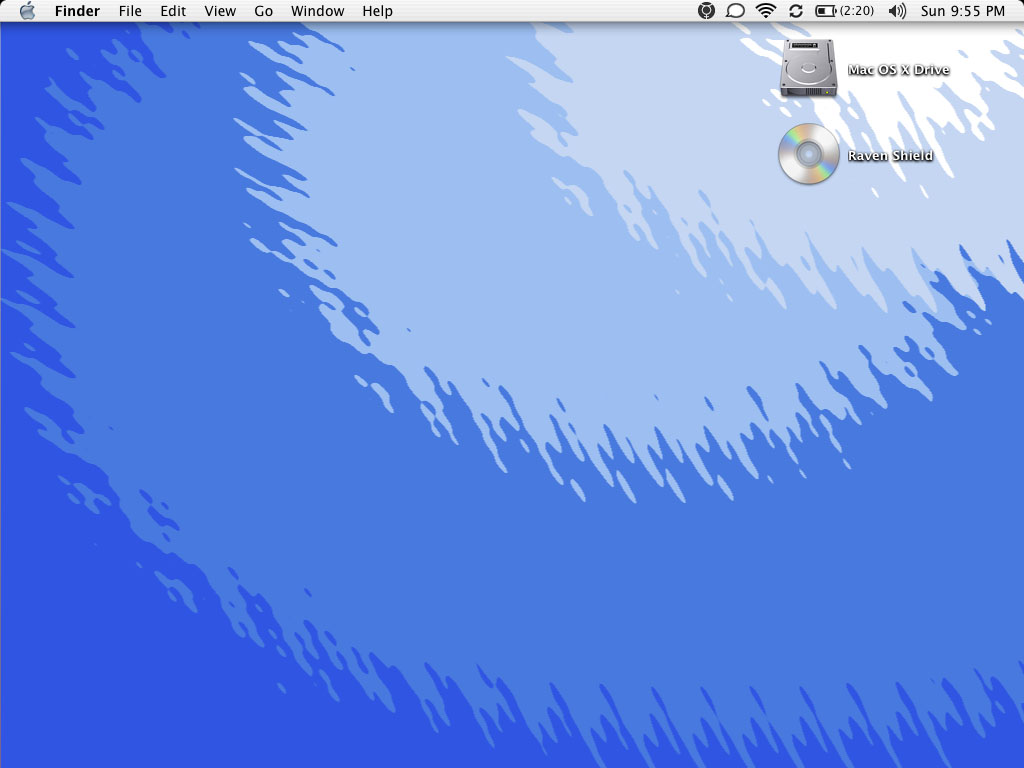1024x768 pixels.
Task: Click the Sun 9:55 PM clock
Action: pos(963,11)
